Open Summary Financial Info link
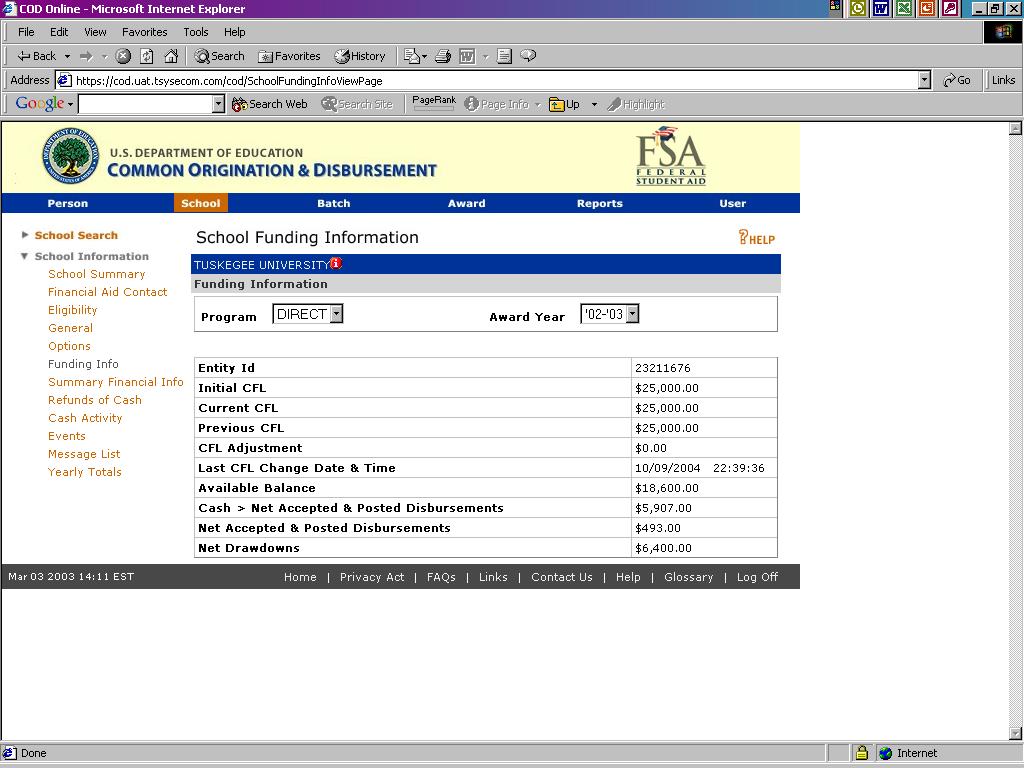The width and height of the screenshot is (1024, 768). coord(116,382)
